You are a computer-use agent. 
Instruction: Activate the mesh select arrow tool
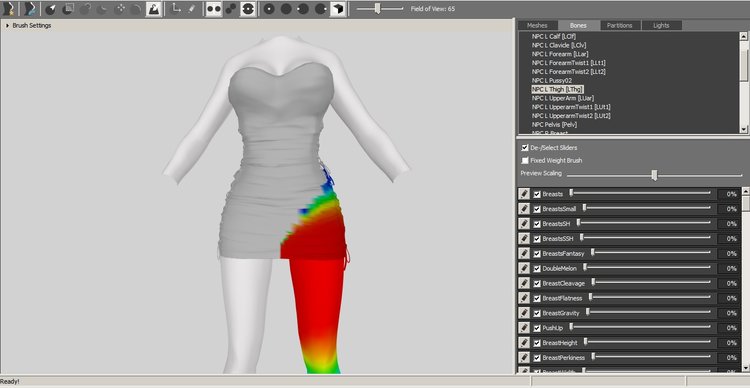pyautogui.click(x=50, y=9)
